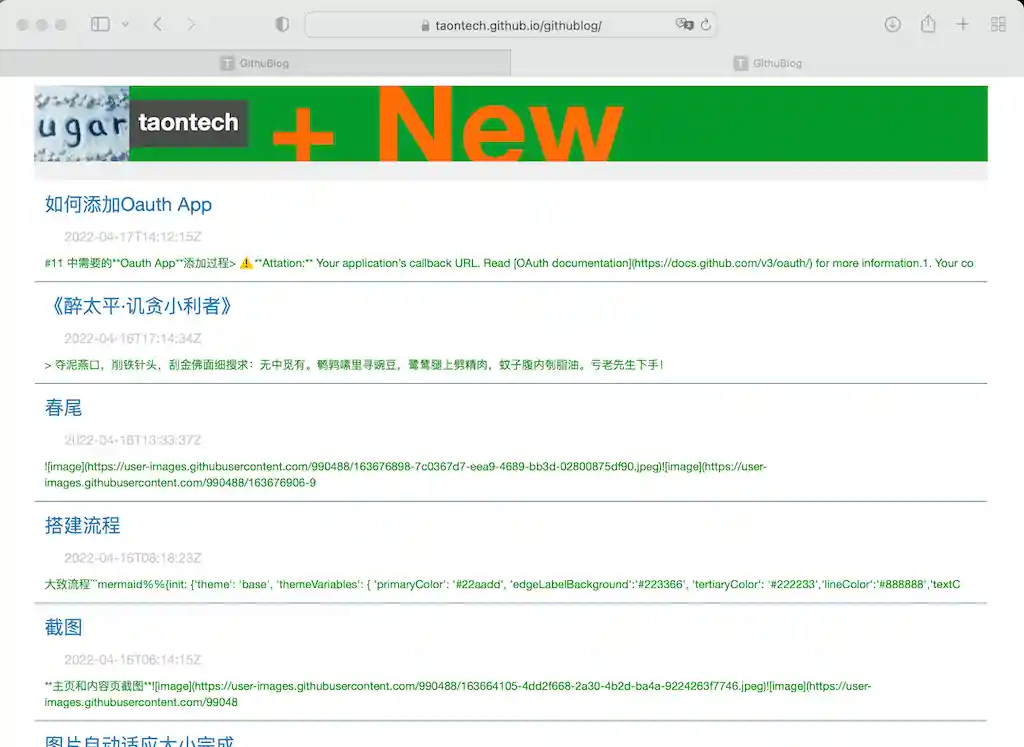
Task: Click the 春尾 excerpt with image URLs
Action: [x=406, y=475]
